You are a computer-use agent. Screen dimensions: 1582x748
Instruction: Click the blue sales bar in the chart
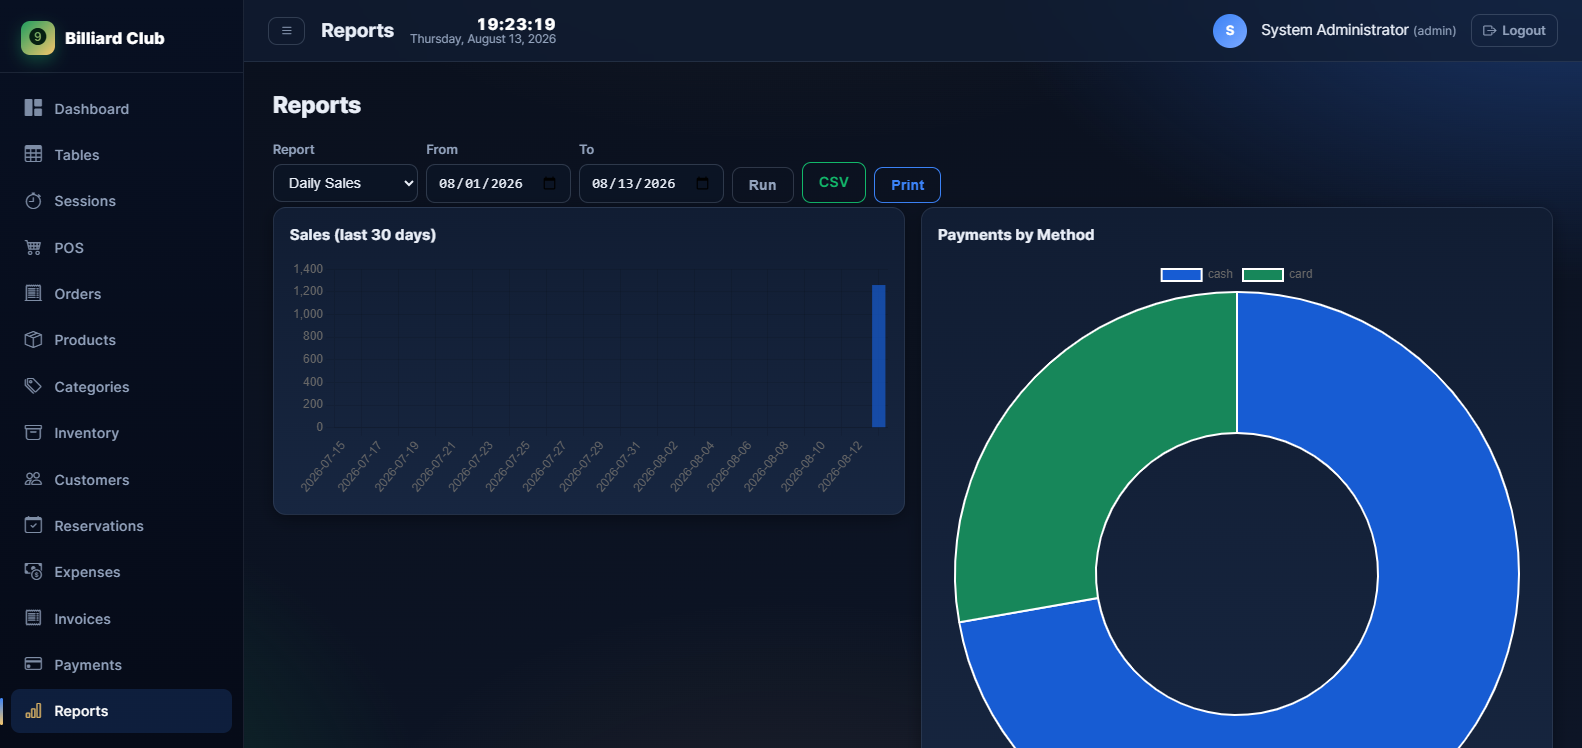[878, 356]
